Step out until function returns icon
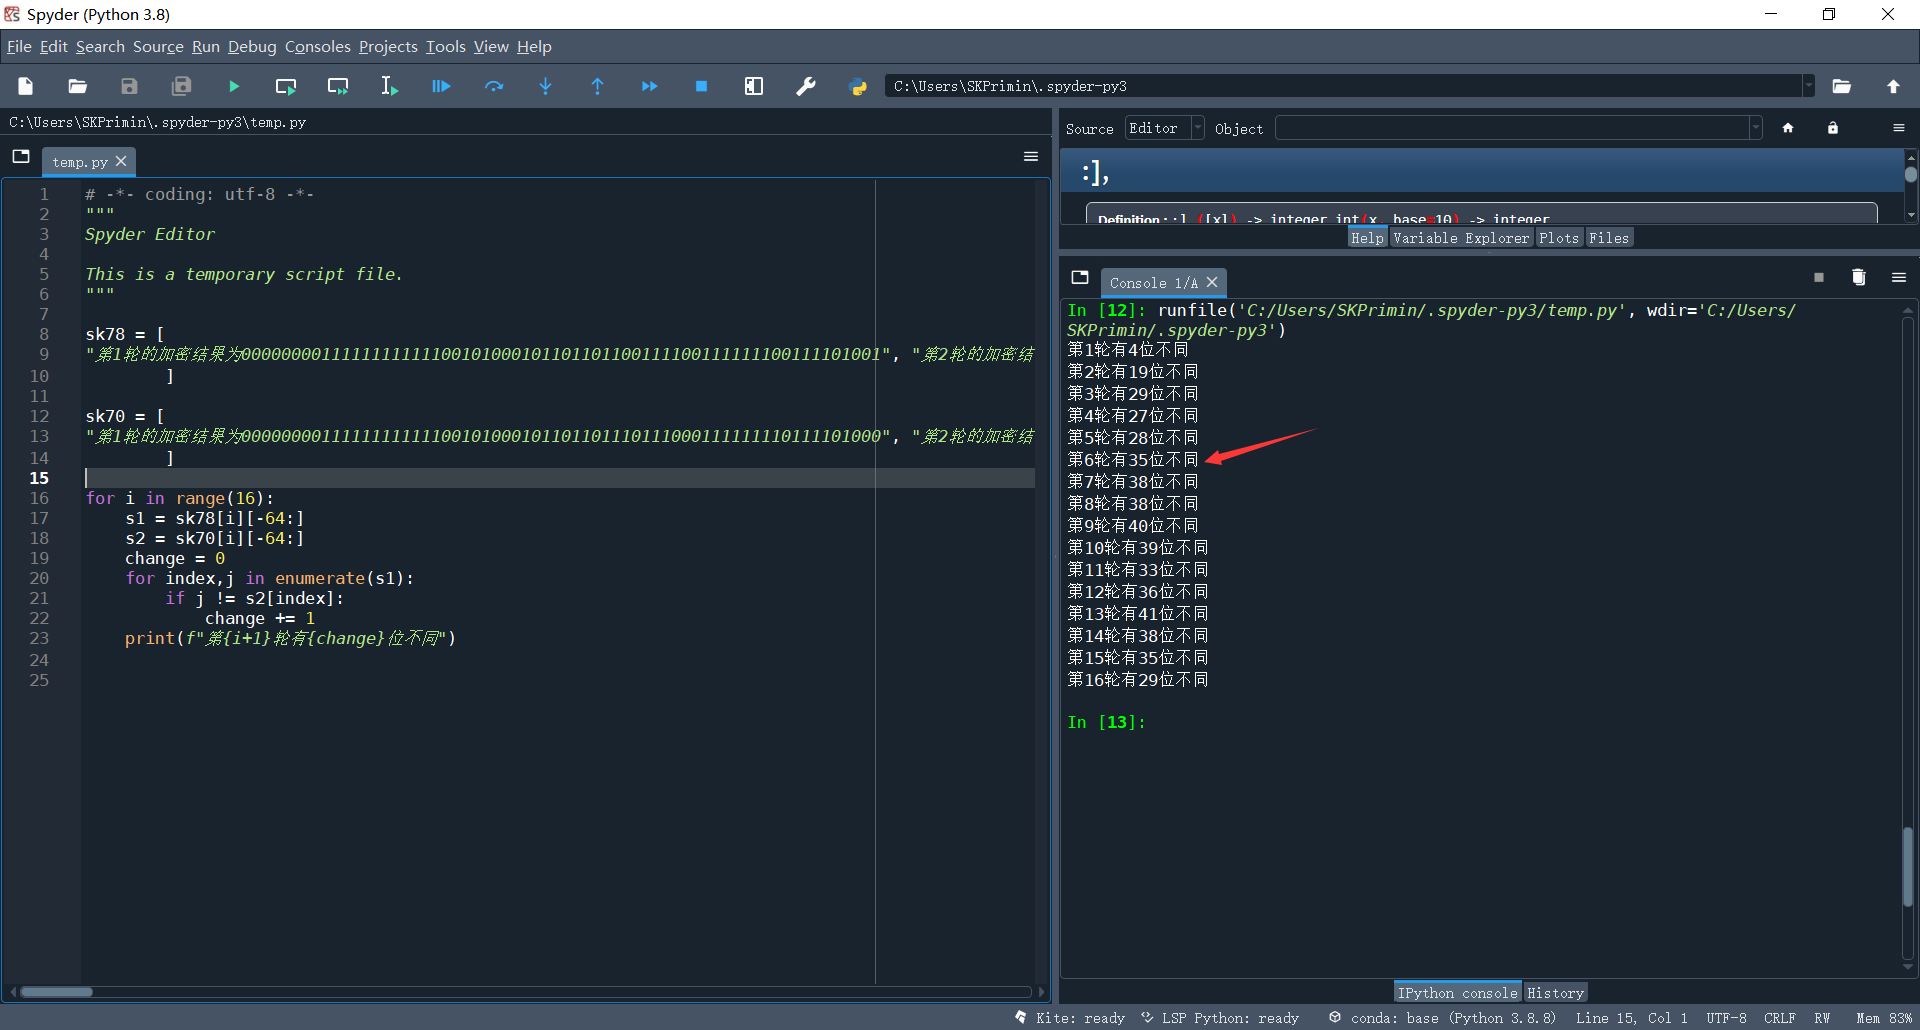1920x1030 pixels. [598, 86]
